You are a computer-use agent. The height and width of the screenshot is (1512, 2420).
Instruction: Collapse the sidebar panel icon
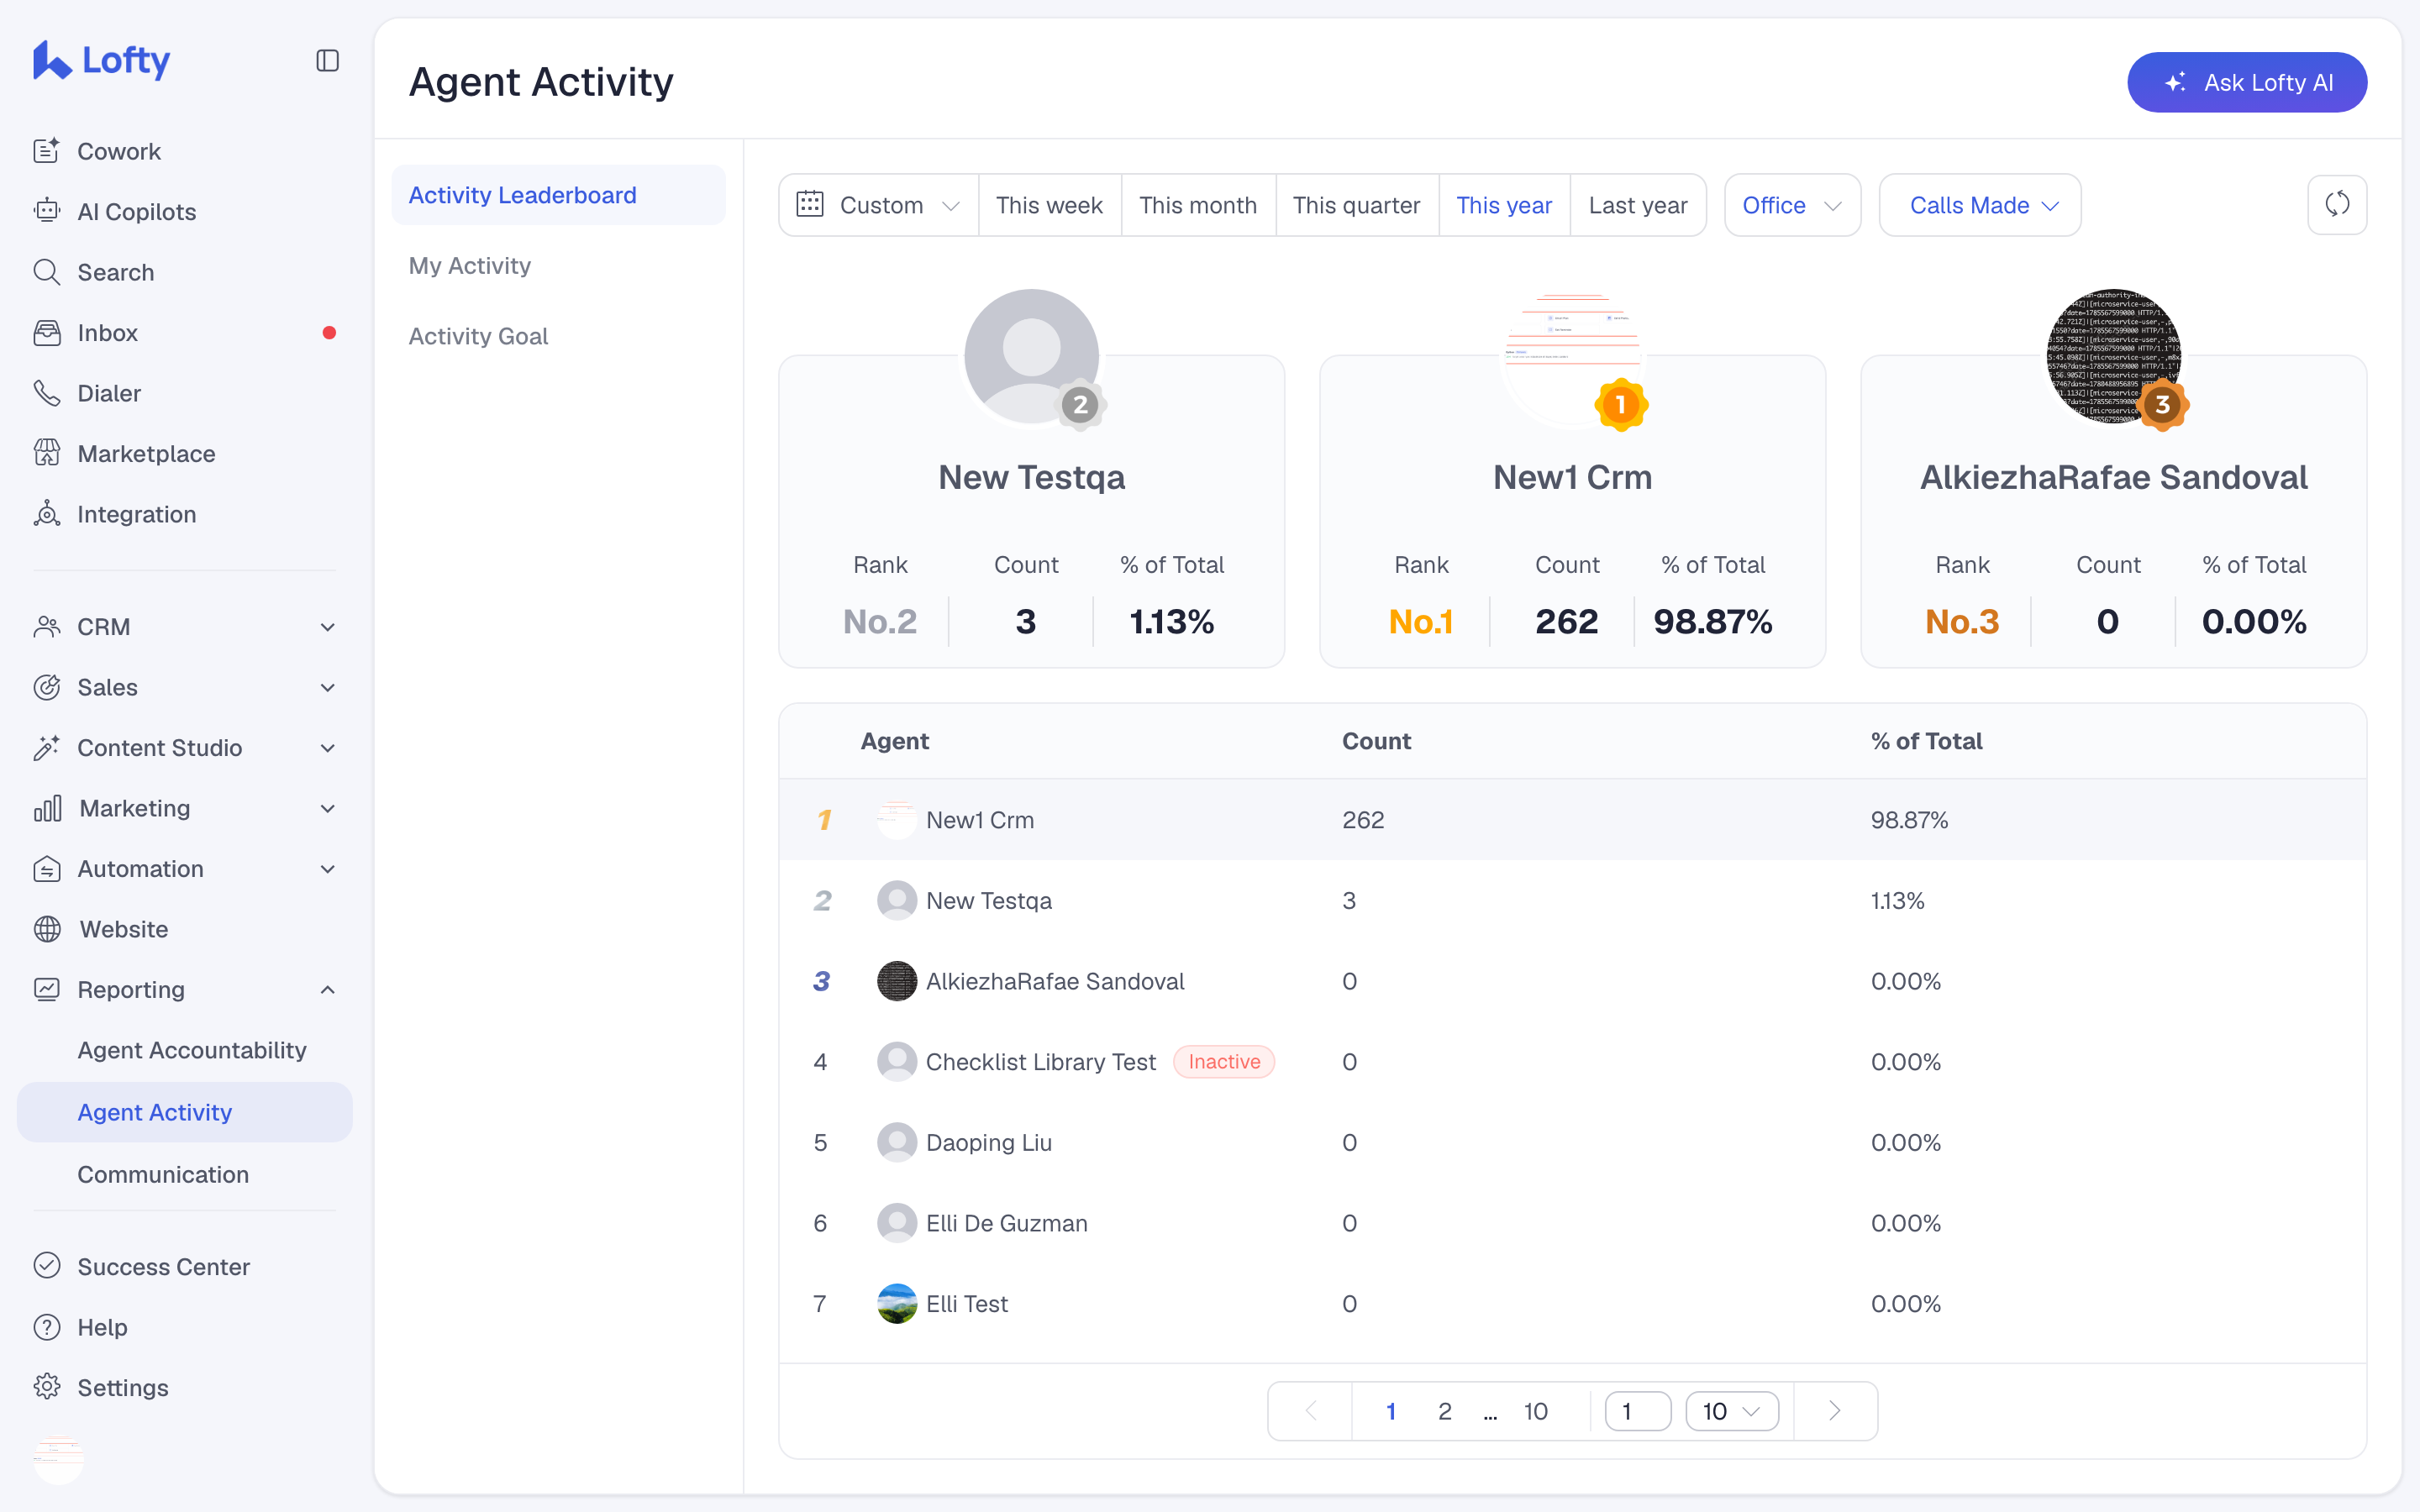(327, 61)
